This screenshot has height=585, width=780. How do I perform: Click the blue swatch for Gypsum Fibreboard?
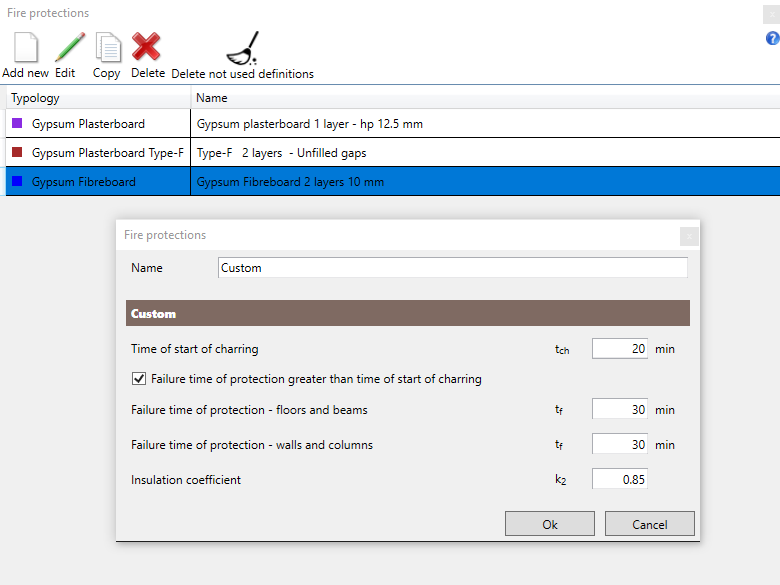click(17, 181)
